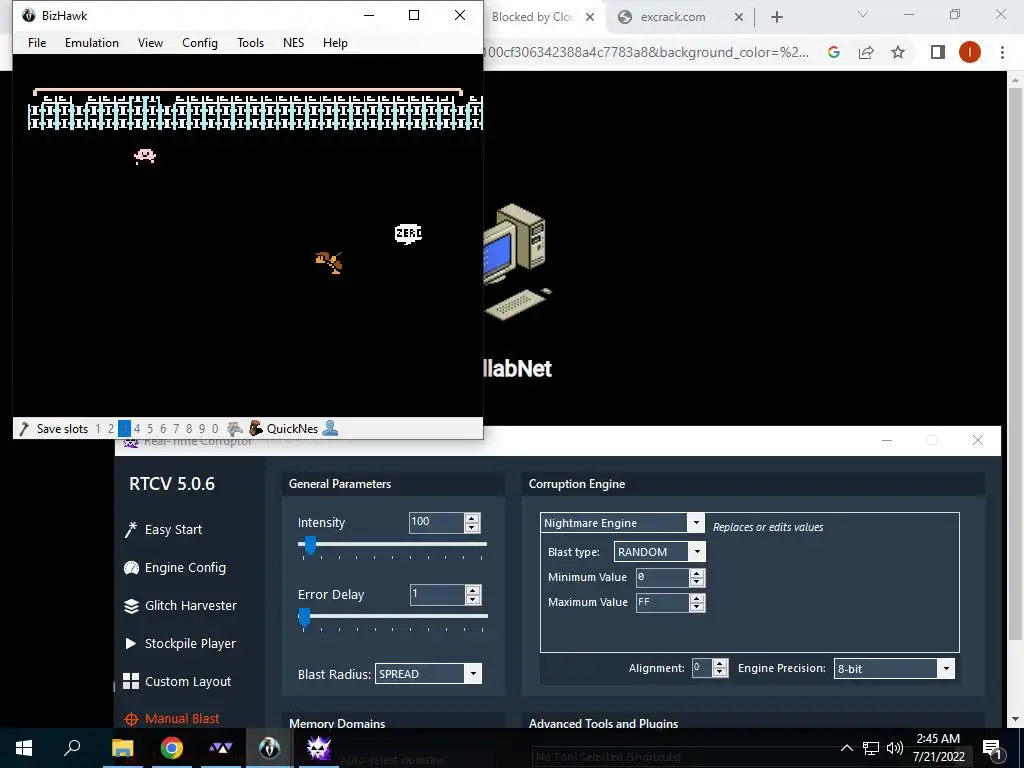Click the Error Delay value field
Screen dimensions: 1024x768
(x=436, y=594)
